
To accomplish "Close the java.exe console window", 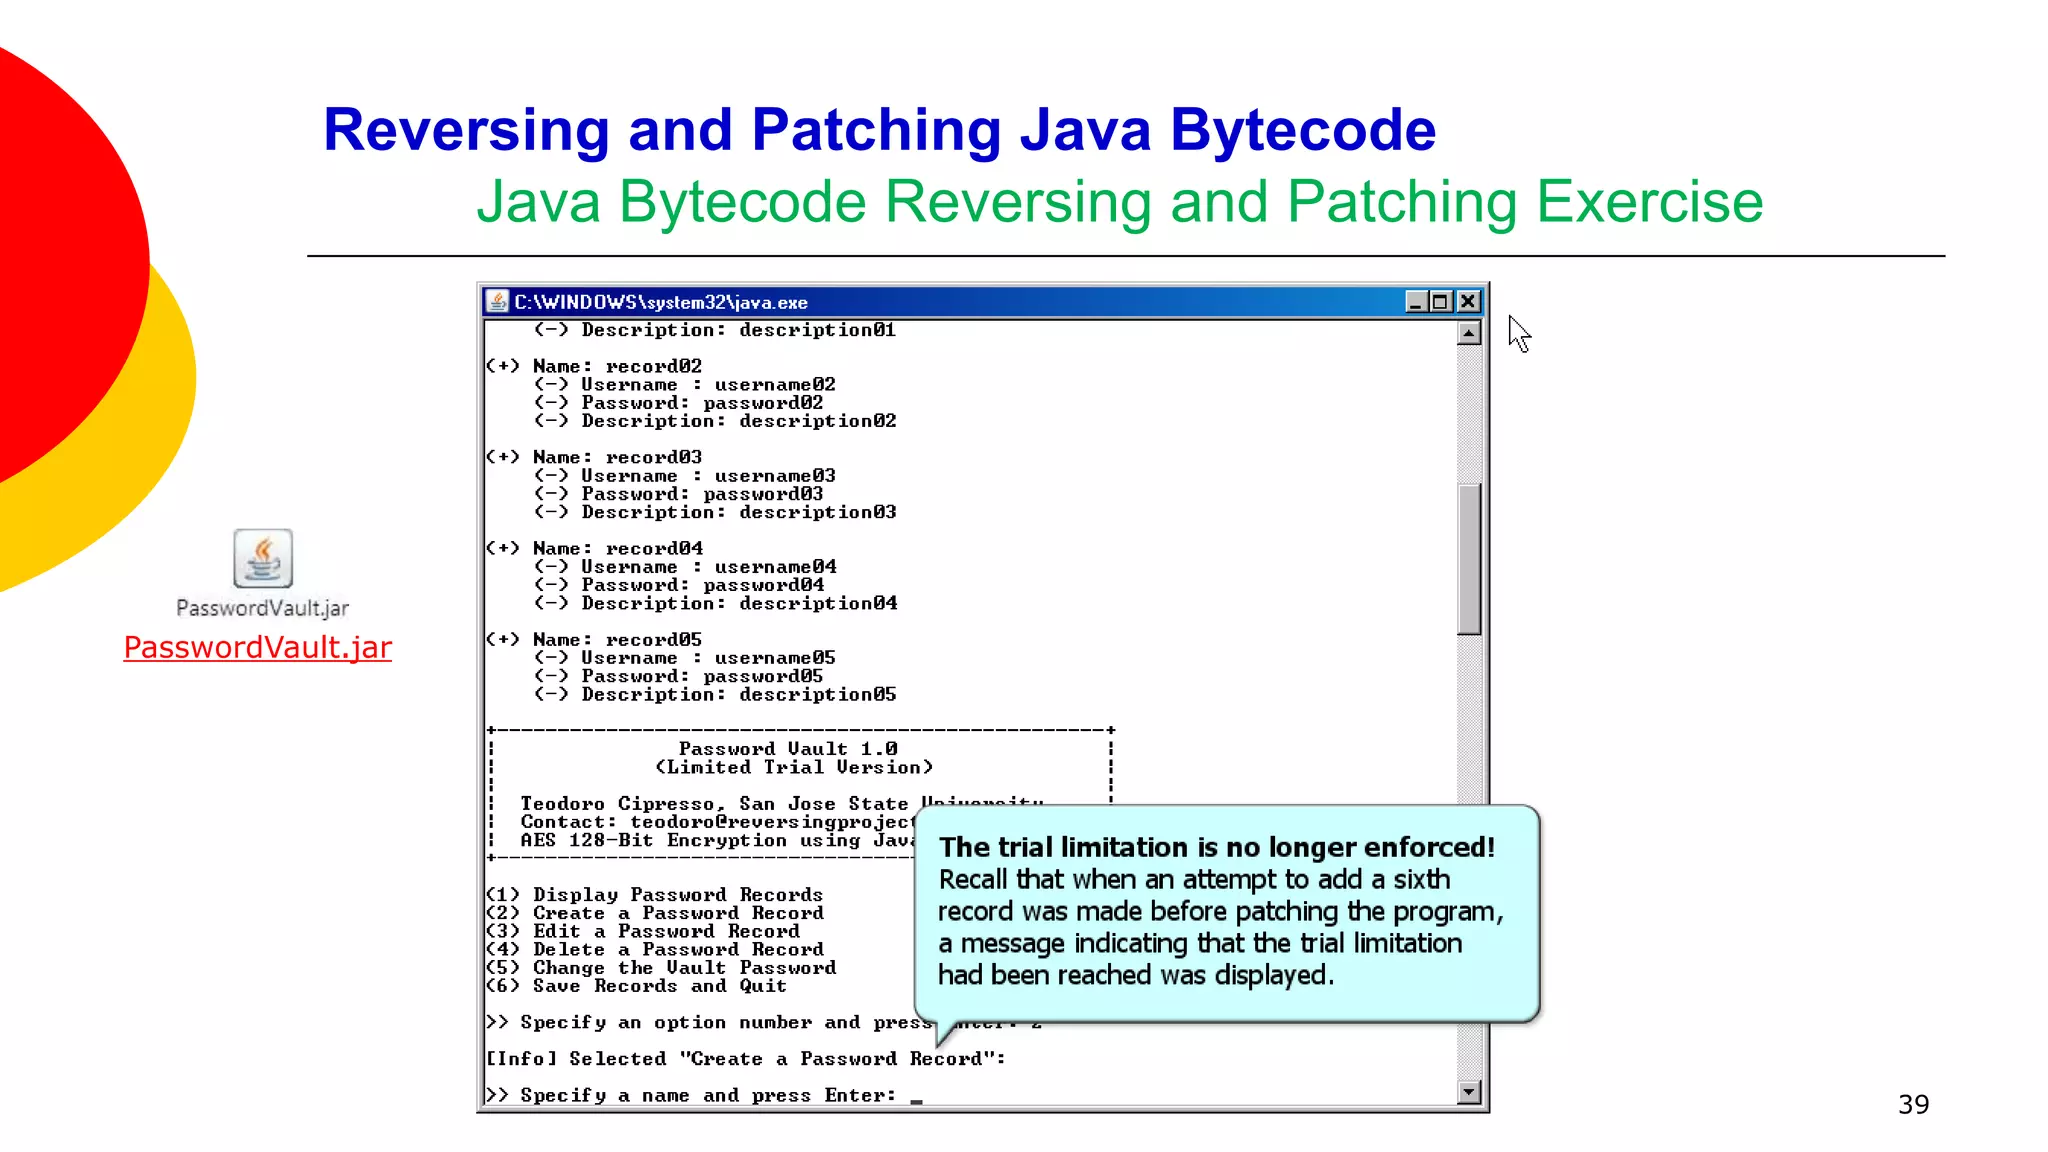I will [x=1467, y=301].
